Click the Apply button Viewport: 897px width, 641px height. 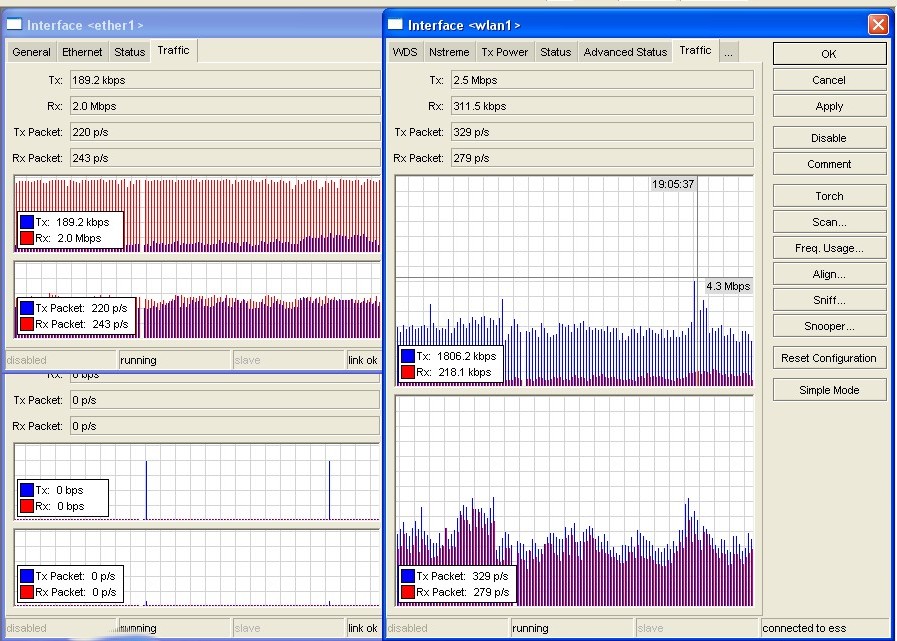click(829, 106)
